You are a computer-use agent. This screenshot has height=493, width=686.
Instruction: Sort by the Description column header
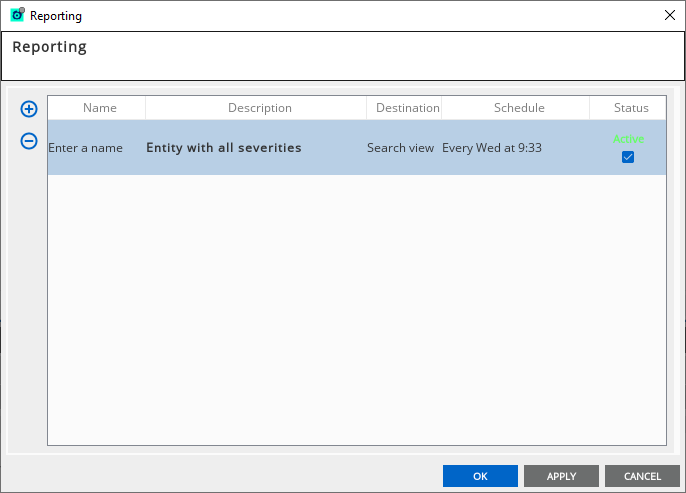[259, 108]
